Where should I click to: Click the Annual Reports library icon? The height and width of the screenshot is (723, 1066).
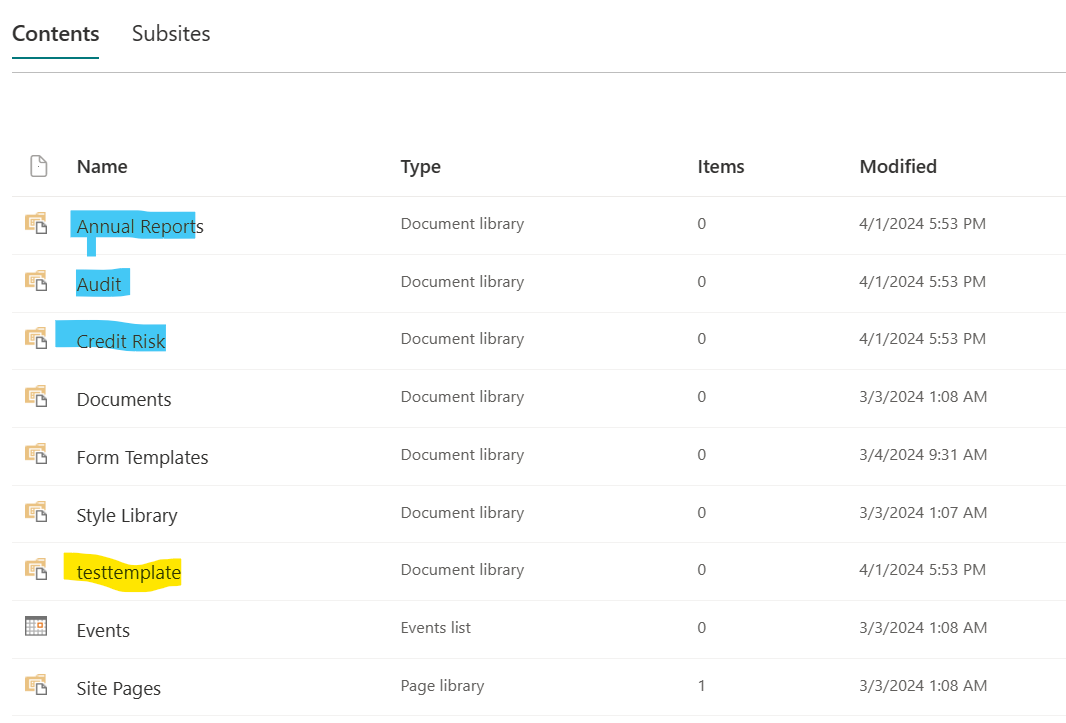click(36, 223)
